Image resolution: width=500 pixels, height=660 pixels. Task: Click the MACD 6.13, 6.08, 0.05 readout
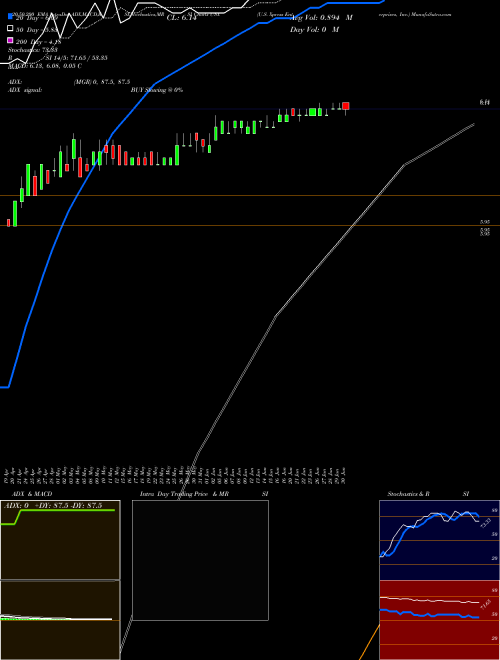(45, 66)
